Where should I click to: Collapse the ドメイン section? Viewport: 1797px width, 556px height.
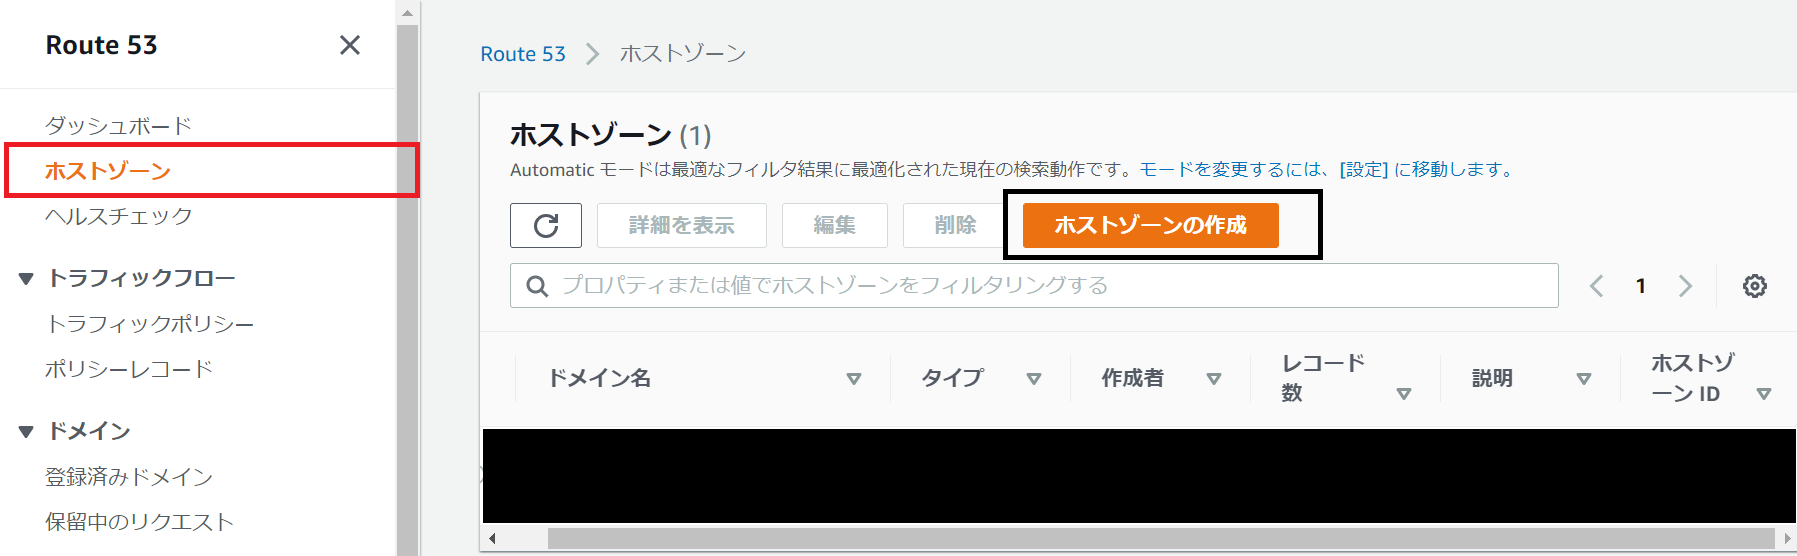coord(26,432)
